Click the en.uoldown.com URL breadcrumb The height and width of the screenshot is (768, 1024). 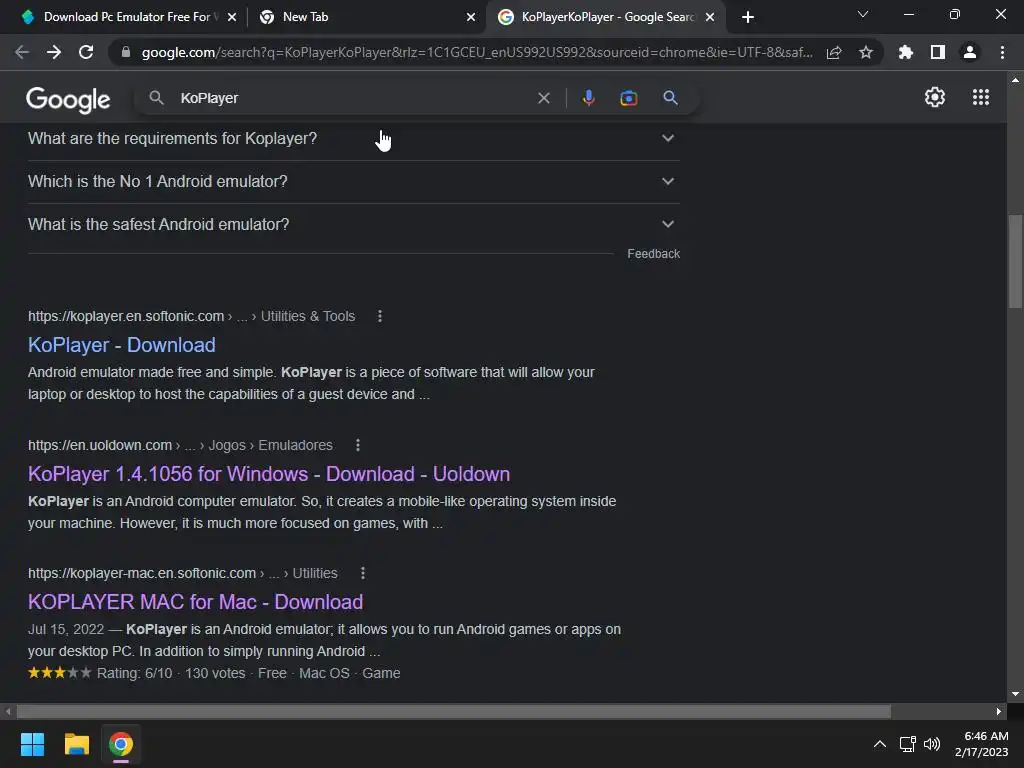tap(180, 445)
